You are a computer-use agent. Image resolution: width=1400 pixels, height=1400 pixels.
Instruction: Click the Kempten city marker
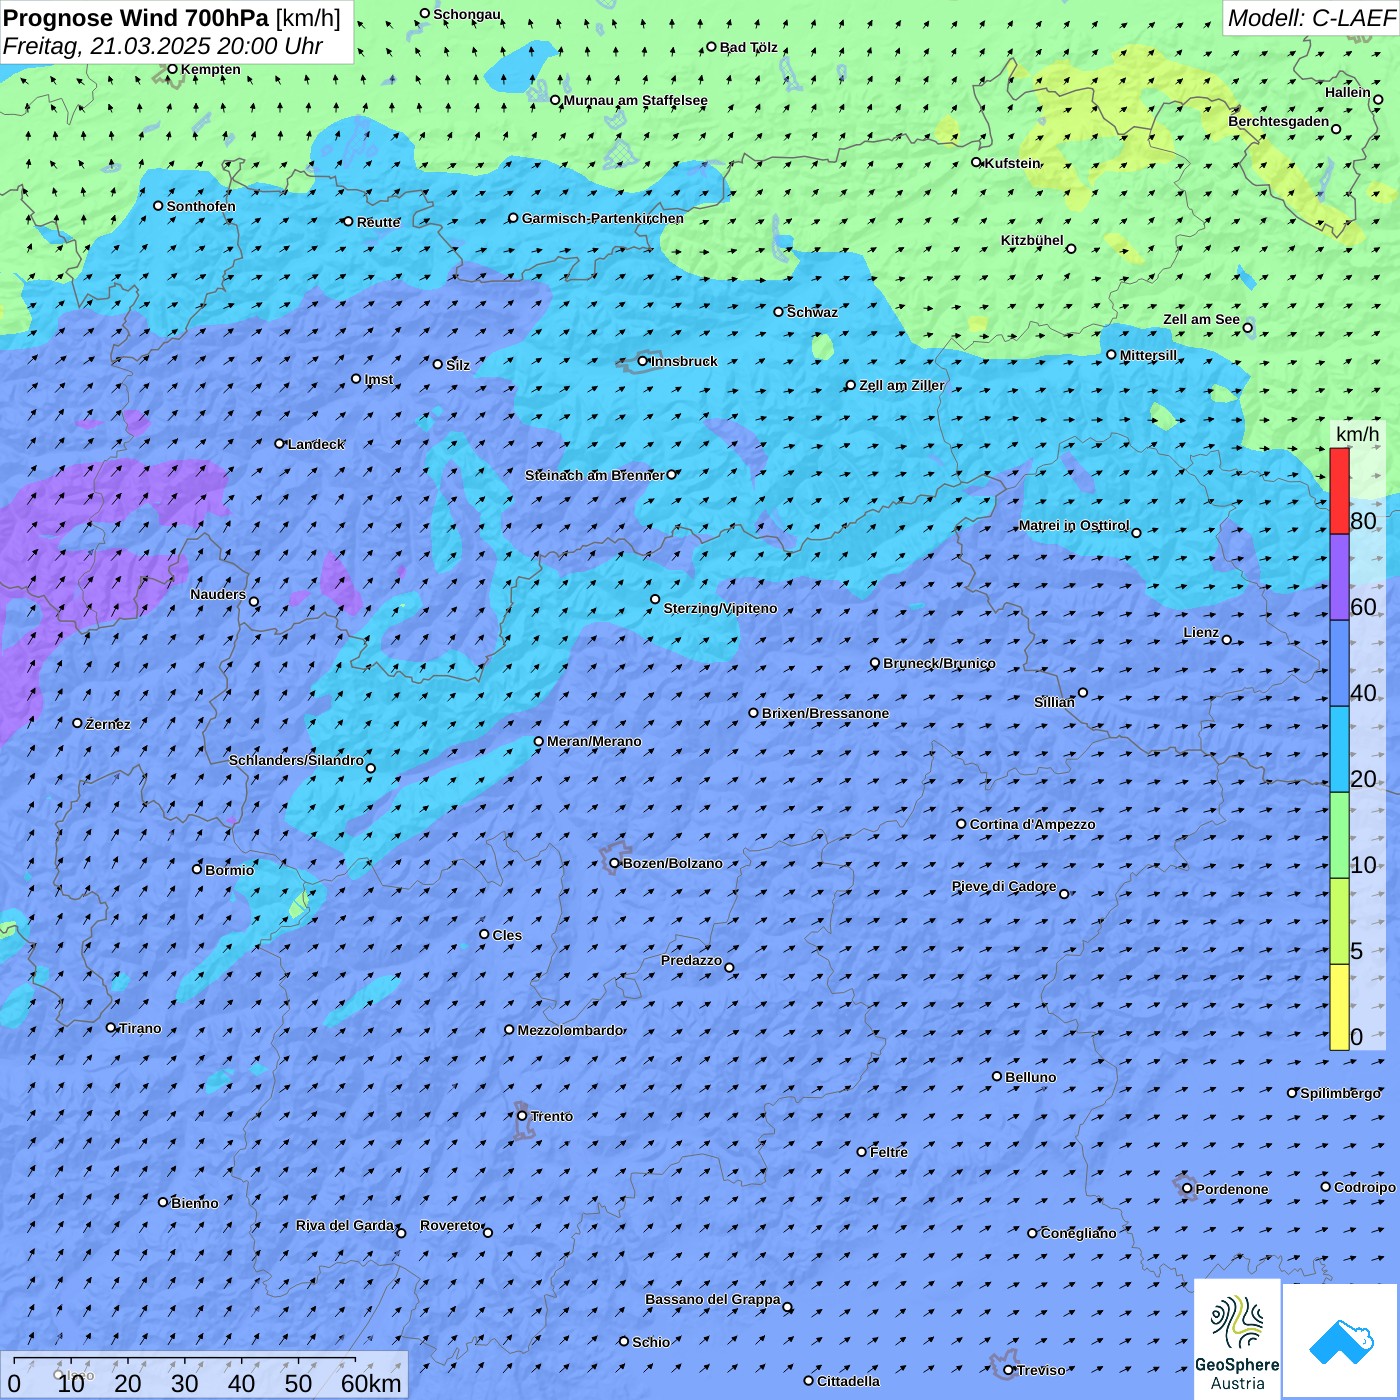[172, 69]
